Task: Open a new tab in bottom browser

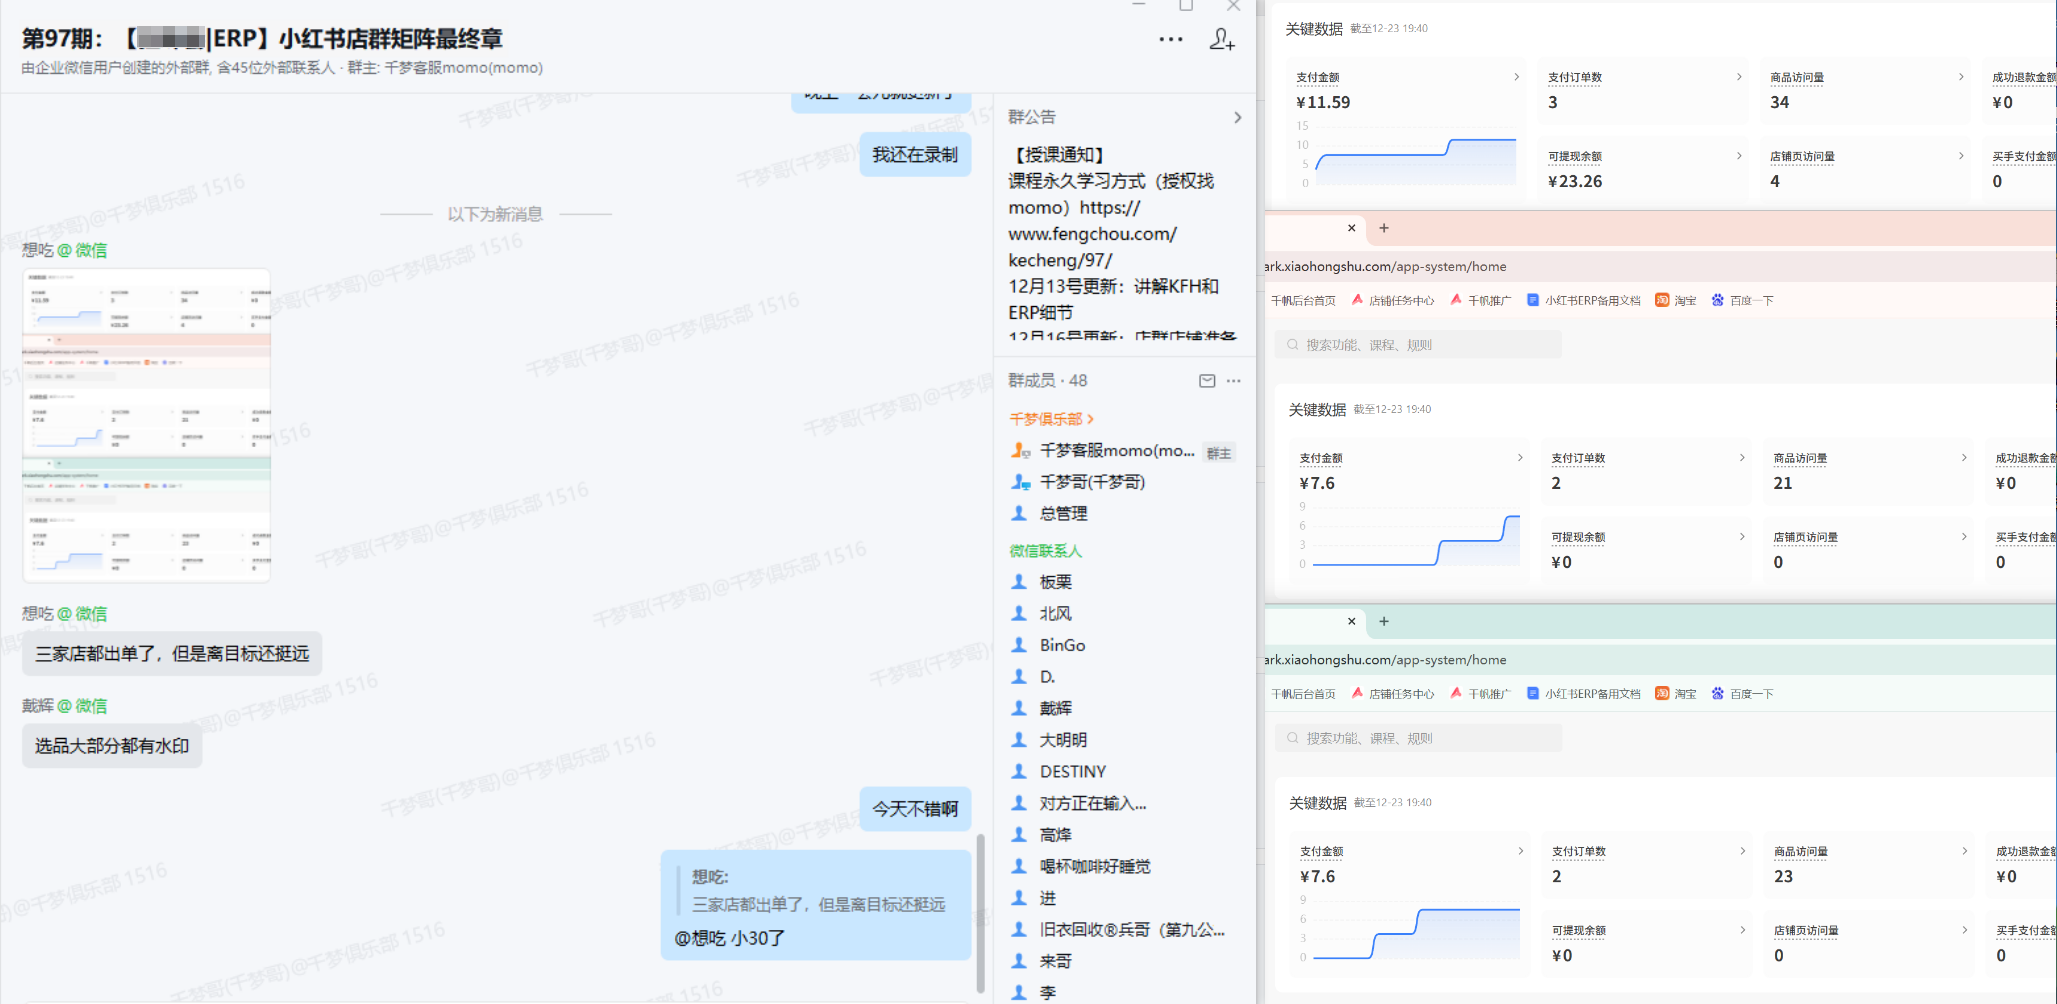Action: click(1384, 621)
